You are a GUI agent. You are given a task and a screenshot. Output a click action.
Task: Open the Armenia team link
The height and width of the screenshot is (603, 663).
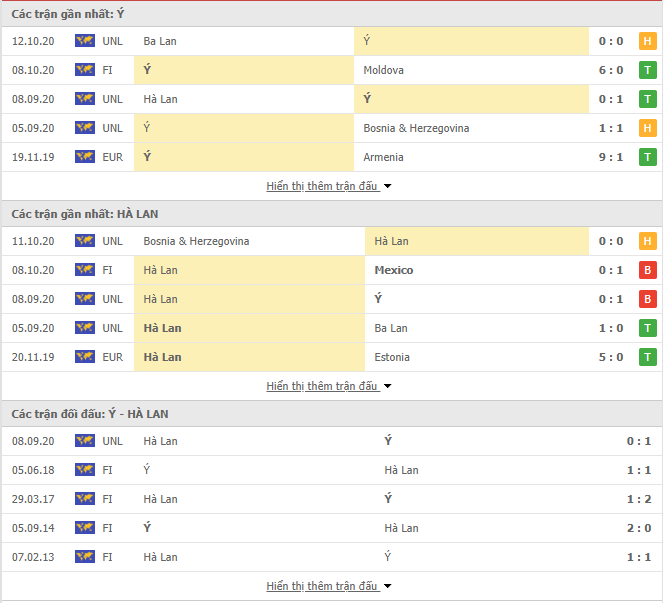coord(384,157)
